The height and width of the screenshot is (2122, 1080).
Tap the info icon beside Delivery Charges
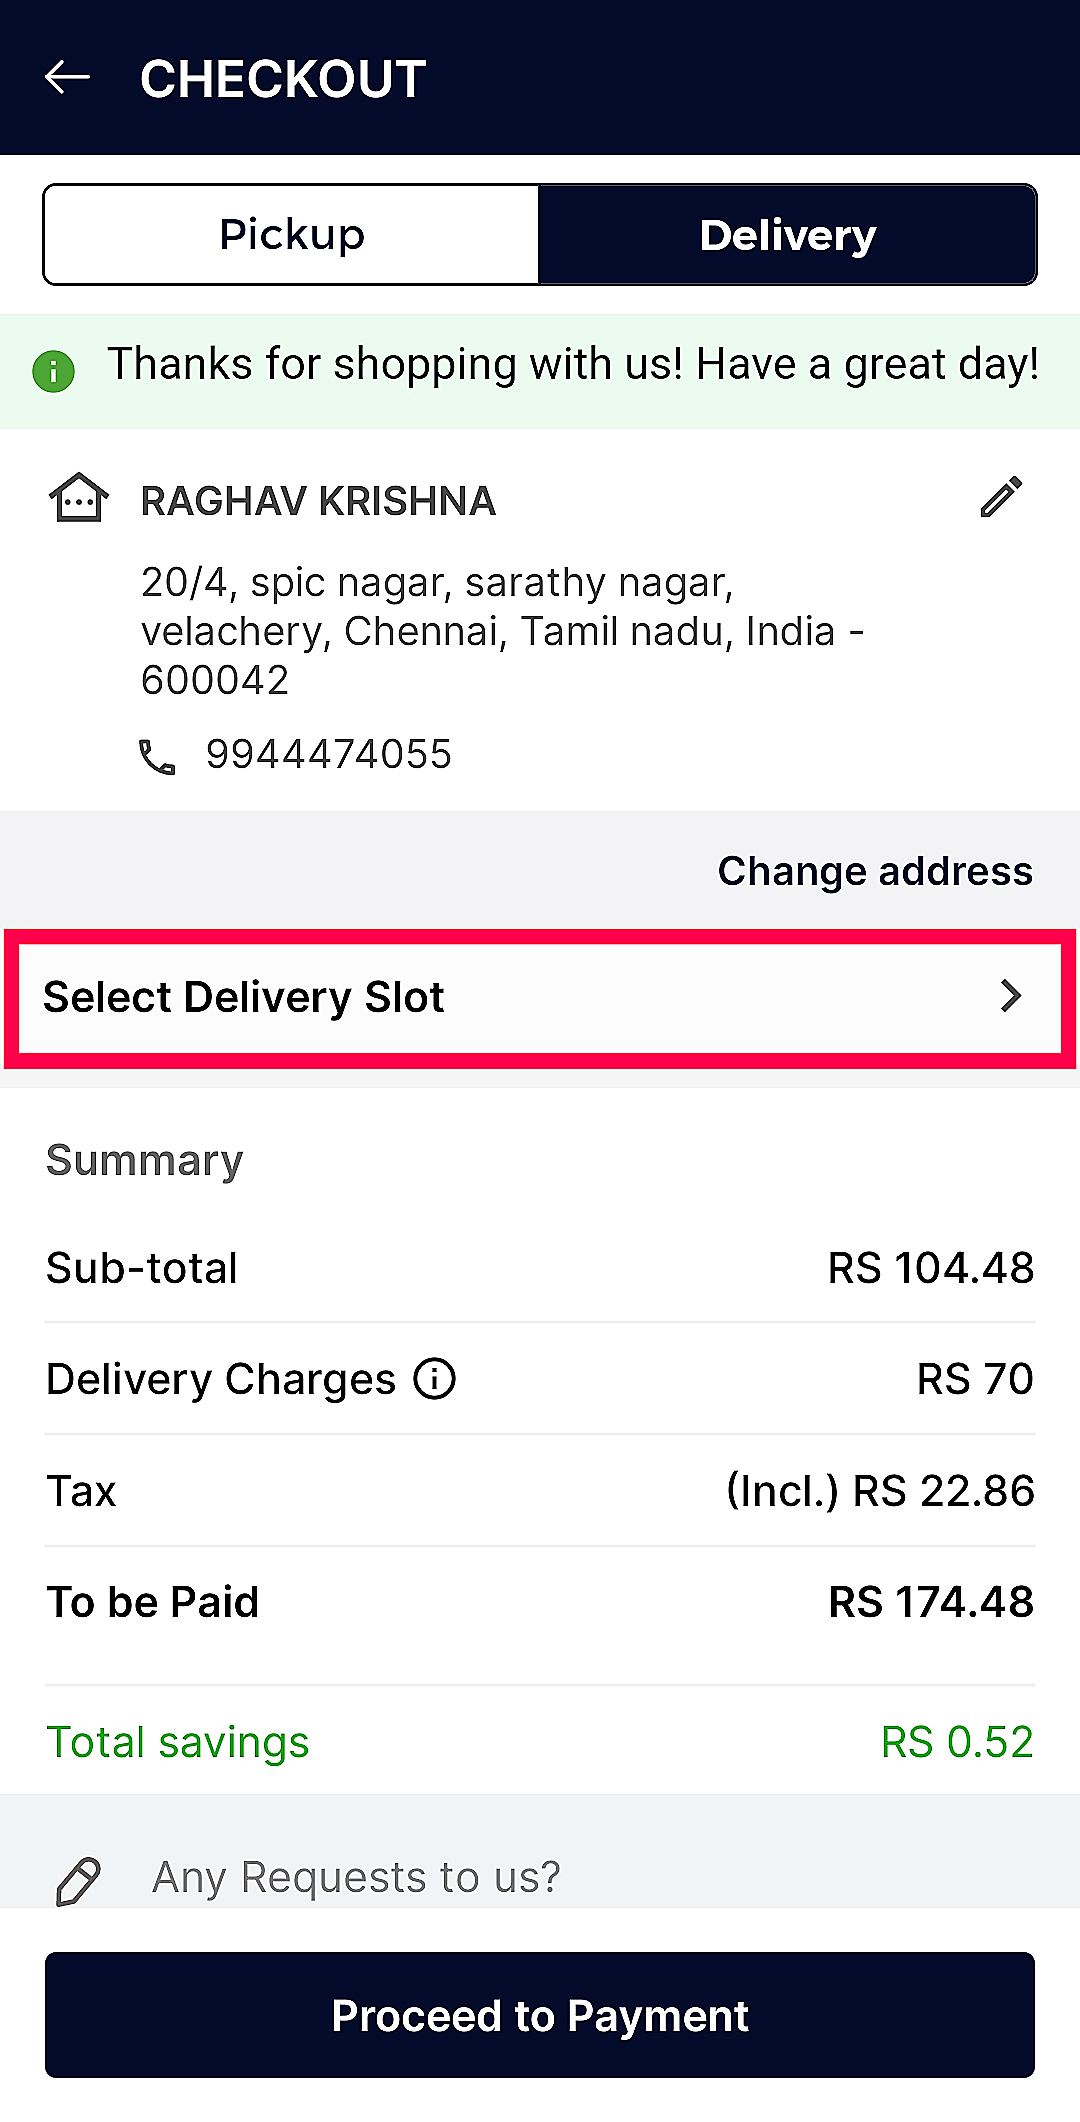pyautogui.click(x=435, y=1379)
